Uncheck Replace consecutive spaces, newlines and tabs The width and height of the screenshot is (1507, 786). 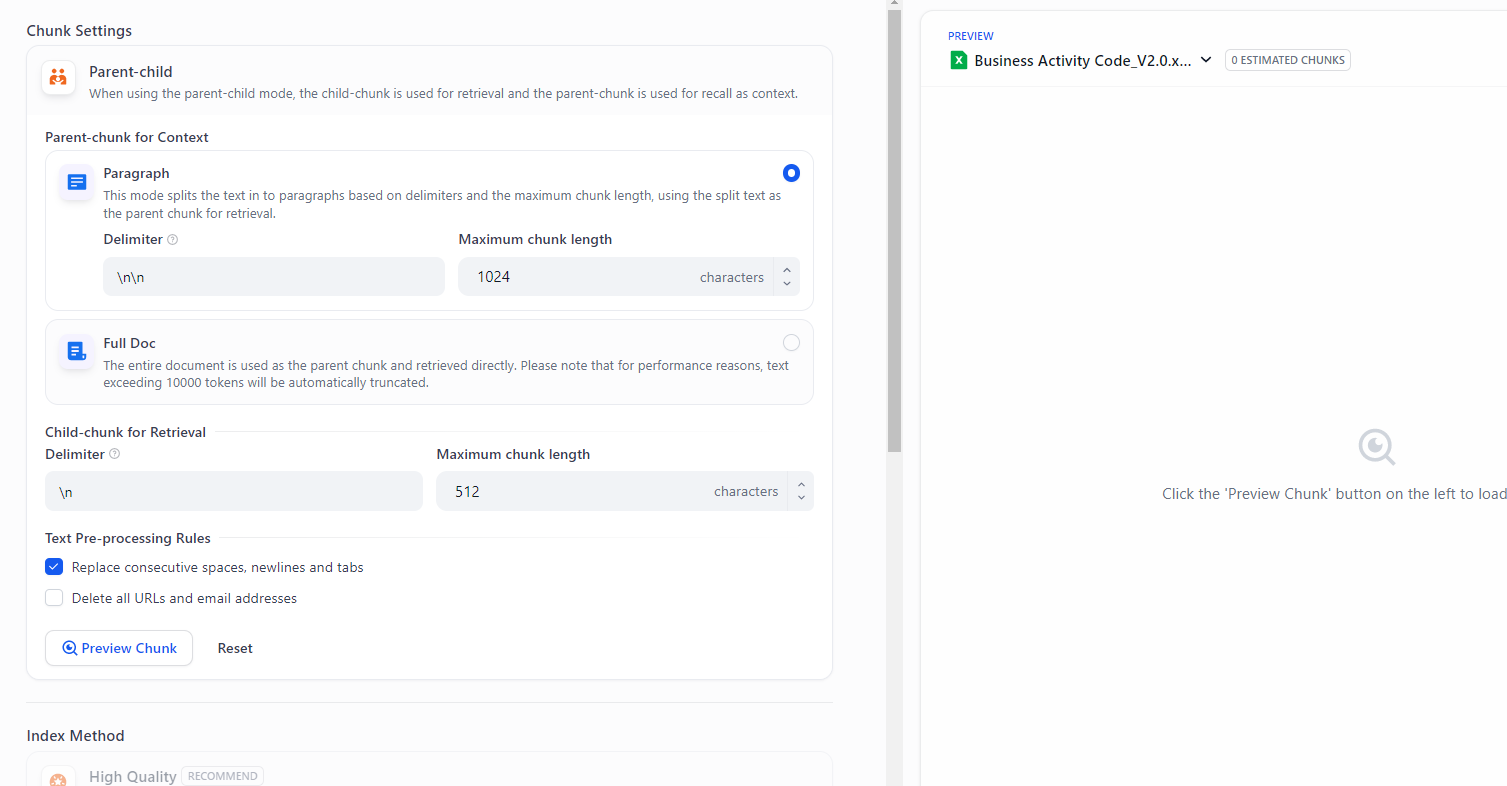(x=54, y=567)
